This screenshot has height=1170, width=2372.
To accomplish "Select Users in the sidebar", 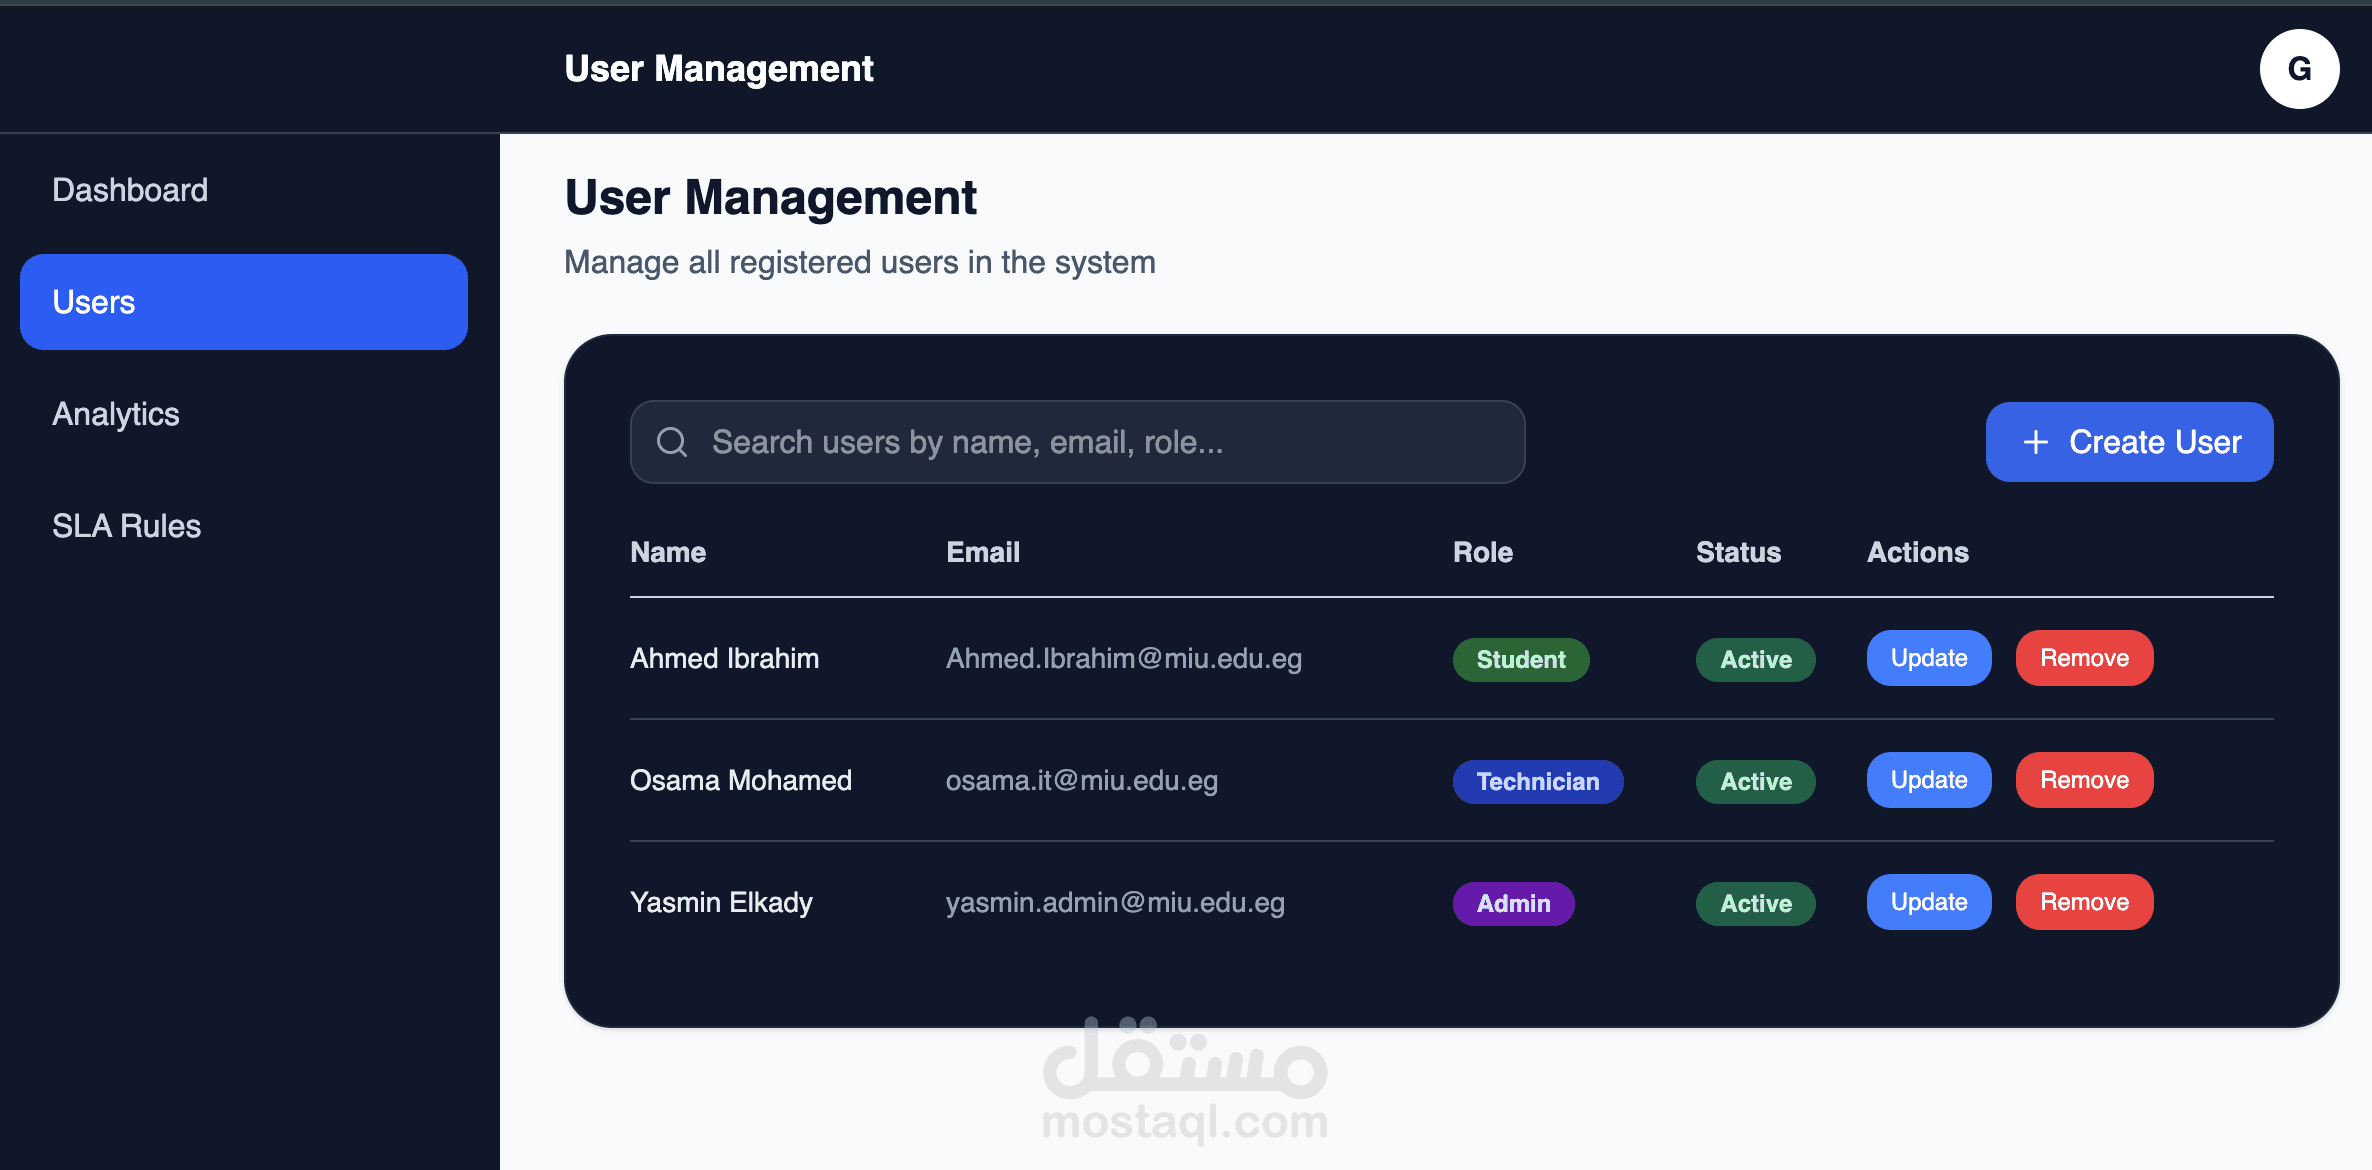I will point(243,302).
